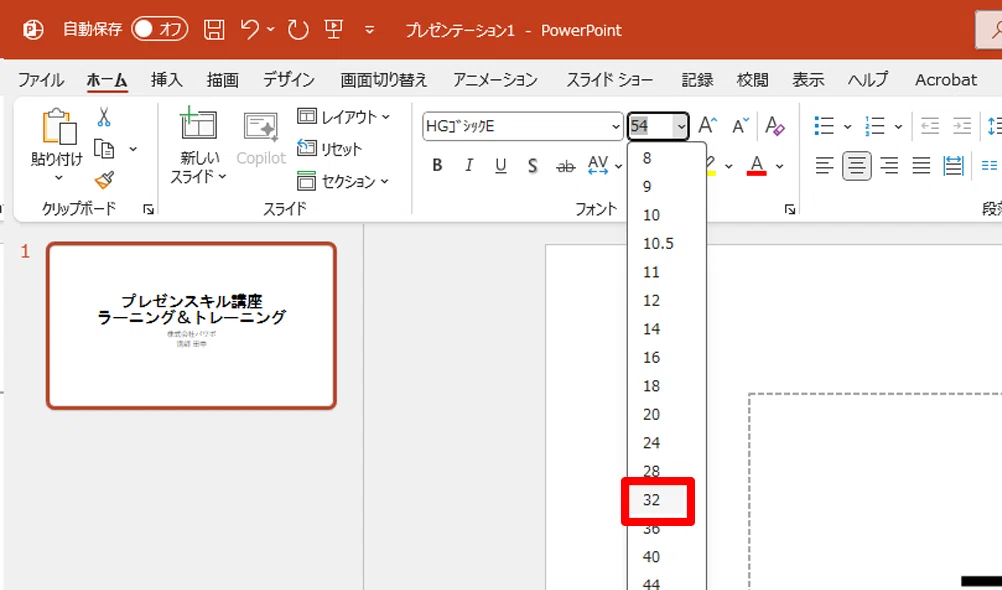Image resolution: width=1002 pixels, height=590 pixels.
Task: Open character spacing AV menu
Action: [x=604, y=166]
